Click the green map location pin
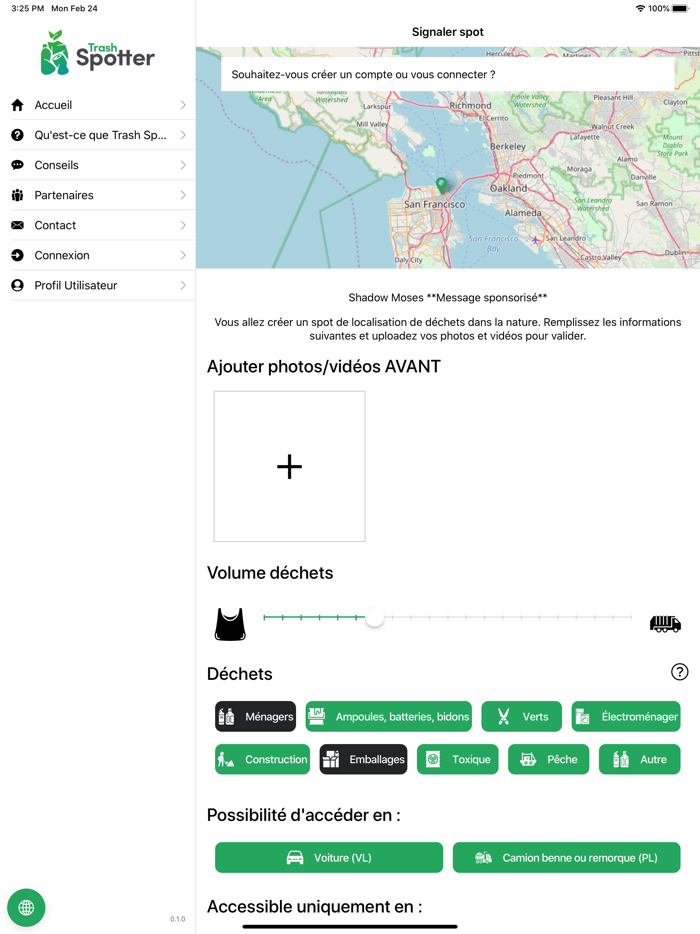Viewport: 700px width, 934px height. tap(441, 185)
